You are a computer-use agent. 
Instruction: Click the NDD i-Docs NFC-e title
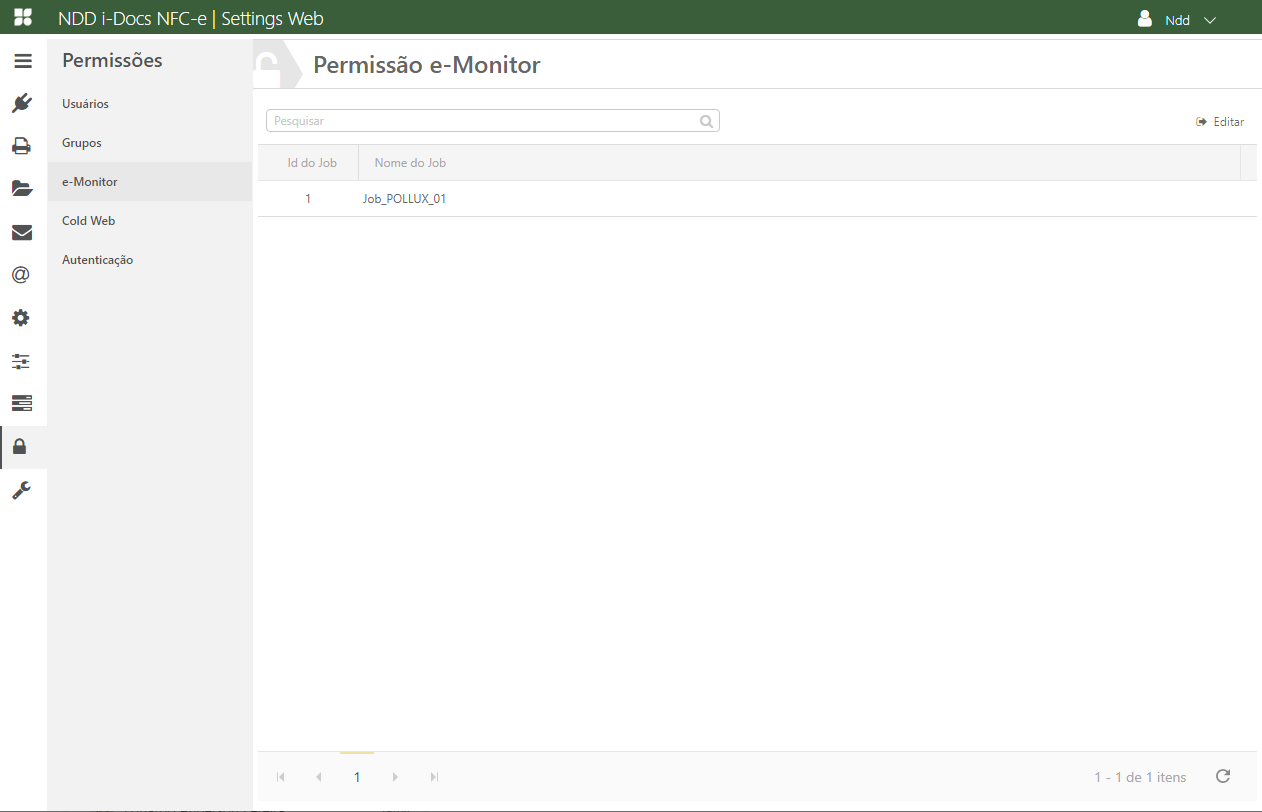[x=132, y=18]
